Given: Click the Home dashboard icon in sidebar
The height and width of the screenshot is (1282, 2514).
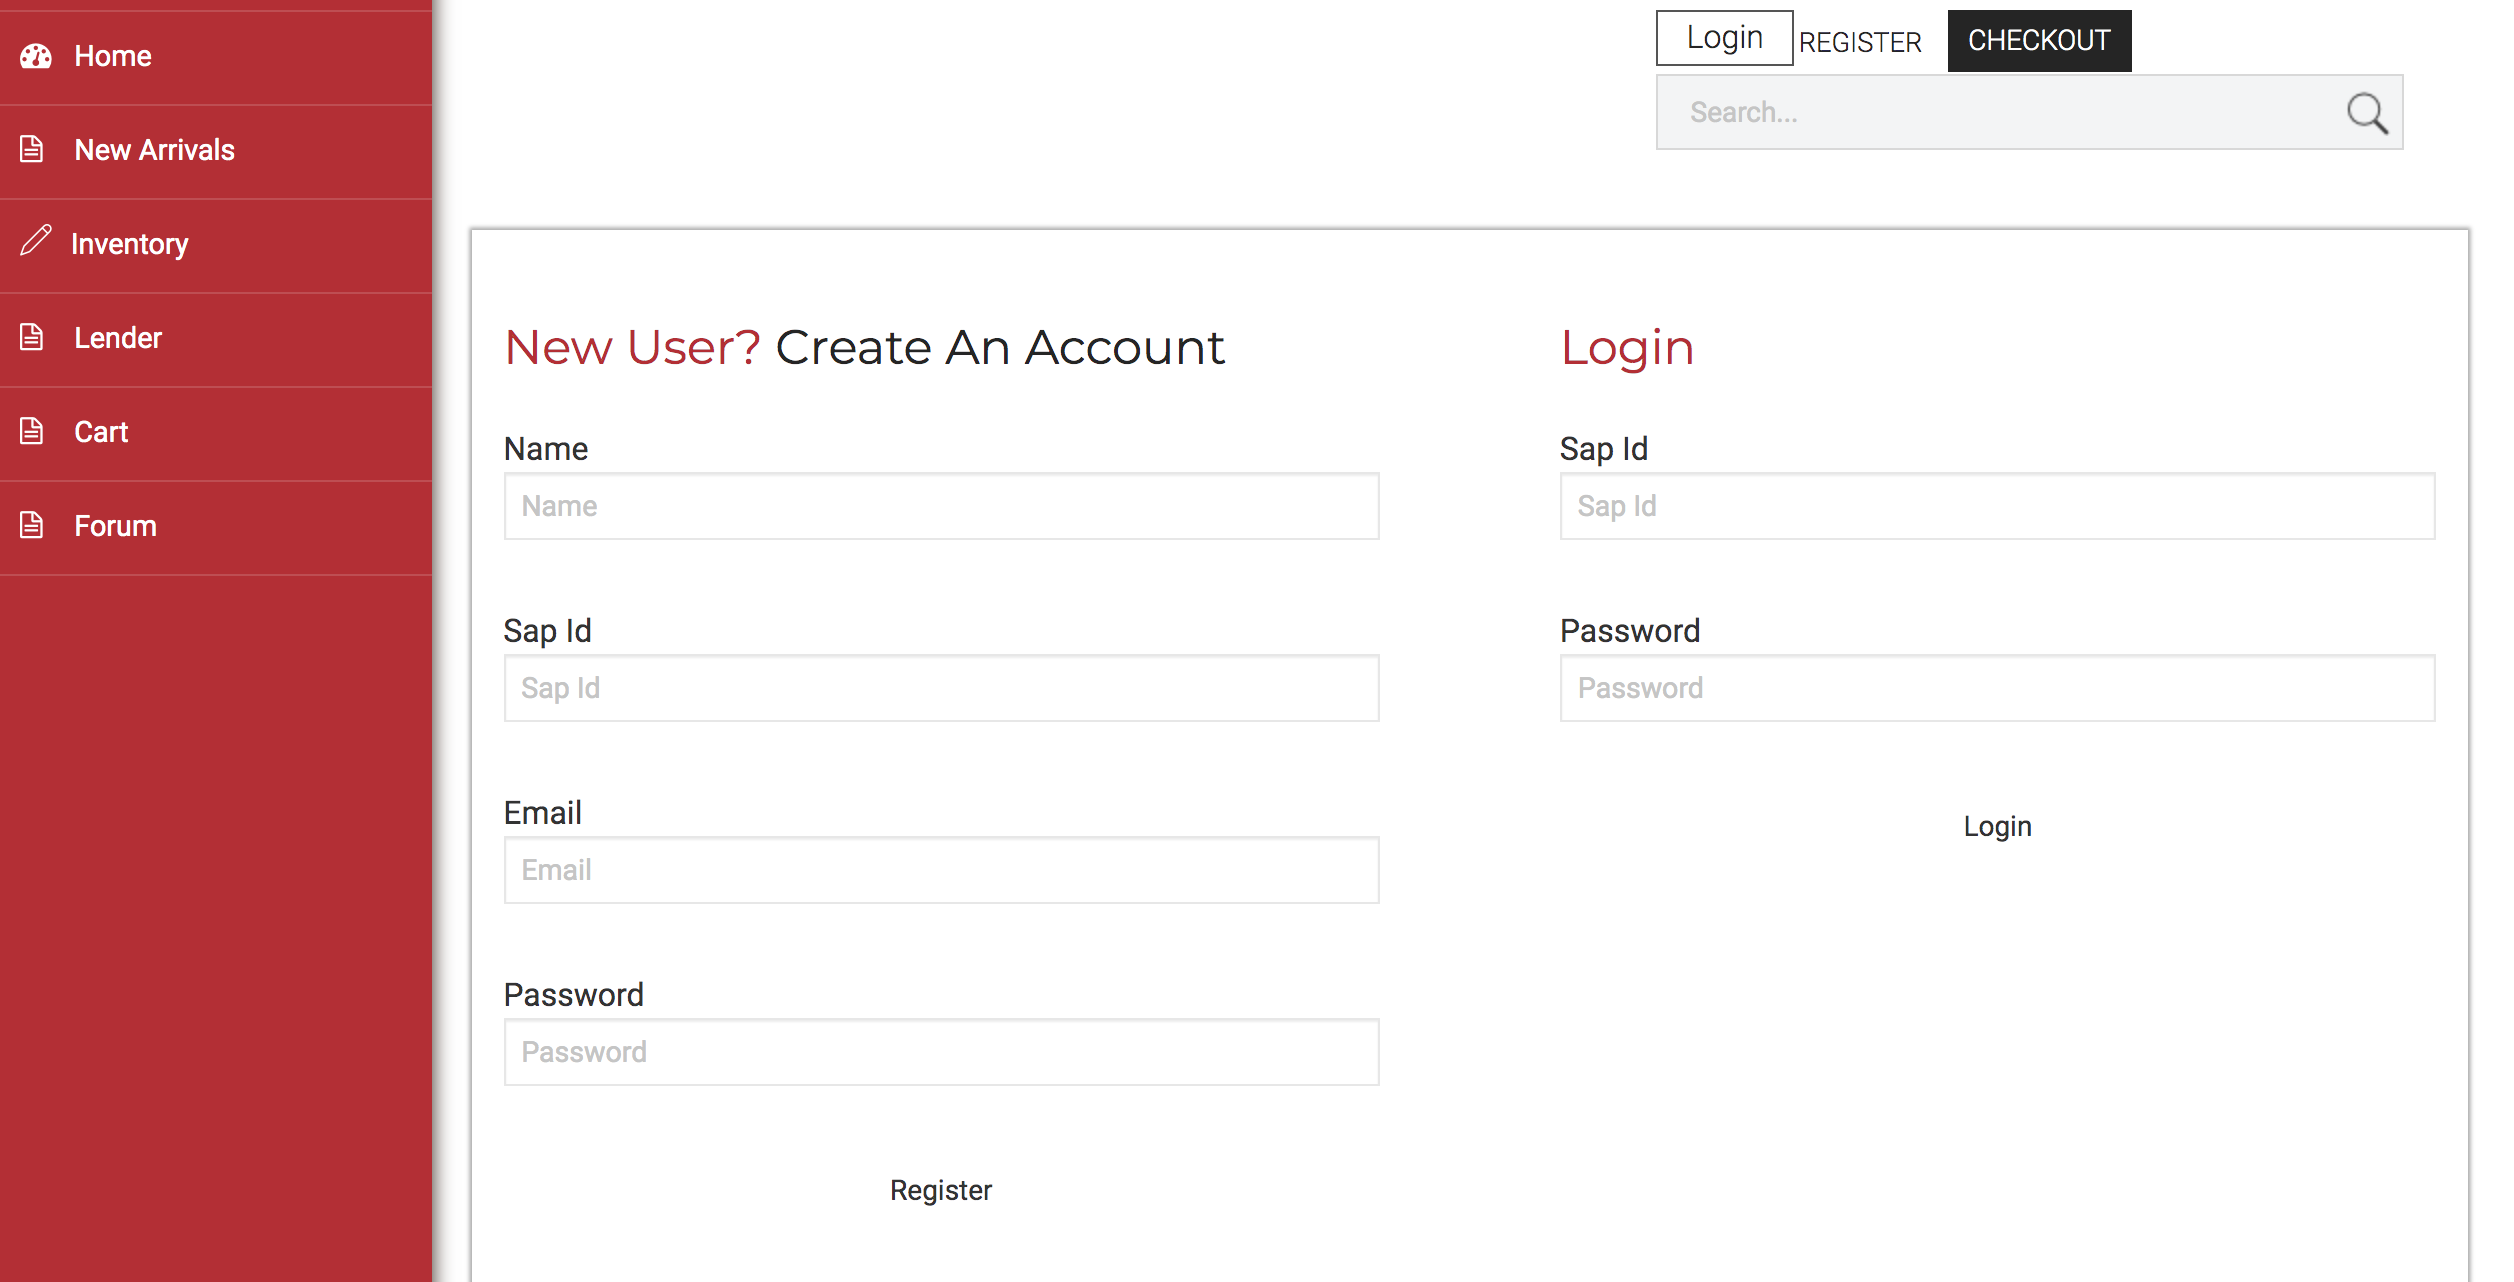Looking at the screenshot, I should click(x=36, y=57).
